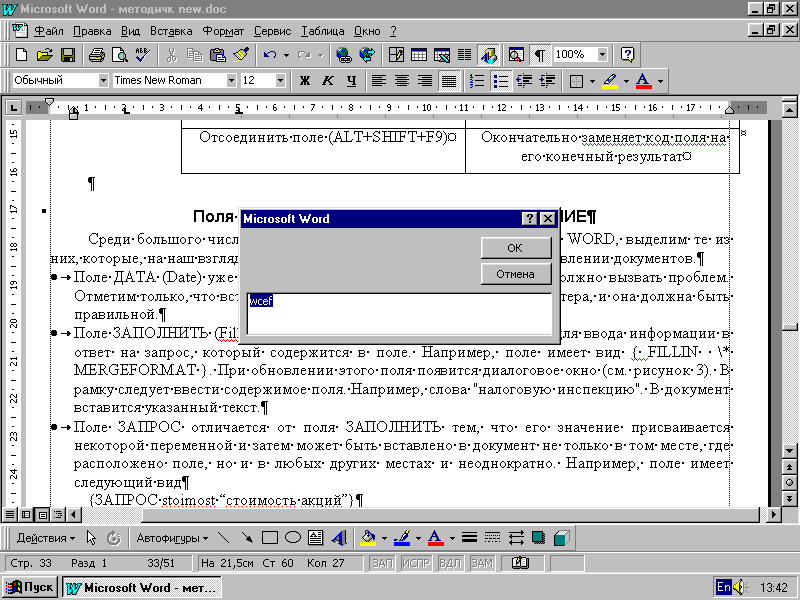The width and height of the screenshot is (800, 600).
Task: Open the Сервис menu
Action: 272,31
